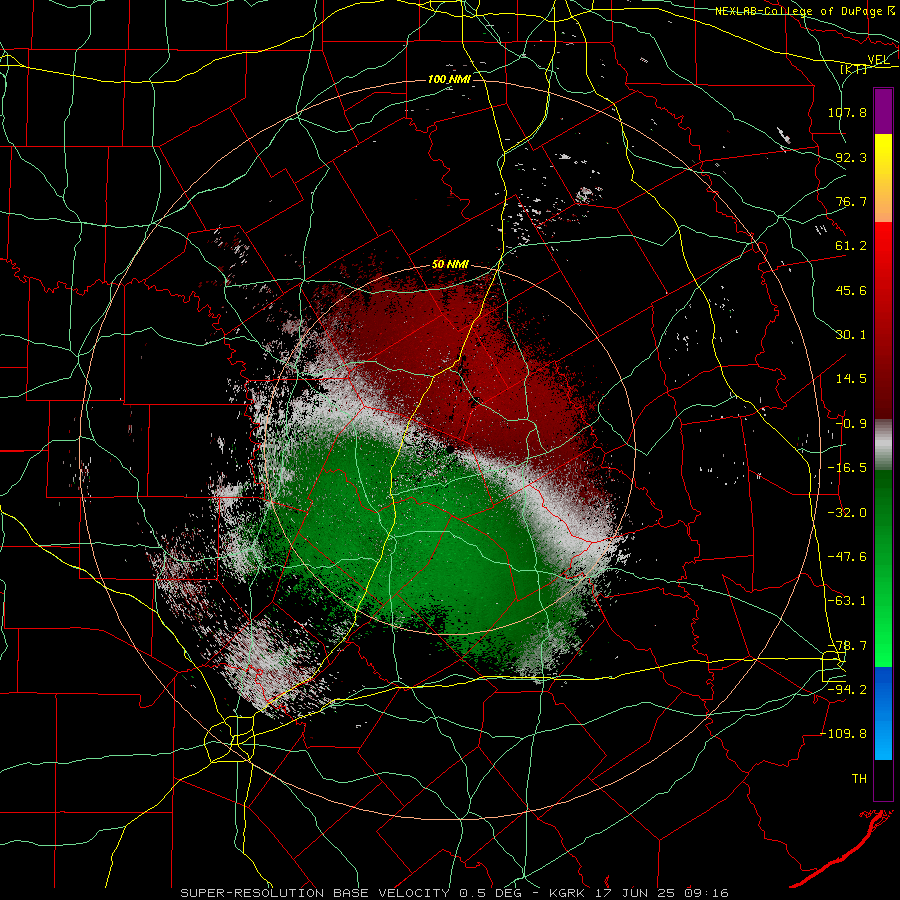900x900 pixels.
Task: Select the -47.6 velocity scale value
Action: click(847, 557)
